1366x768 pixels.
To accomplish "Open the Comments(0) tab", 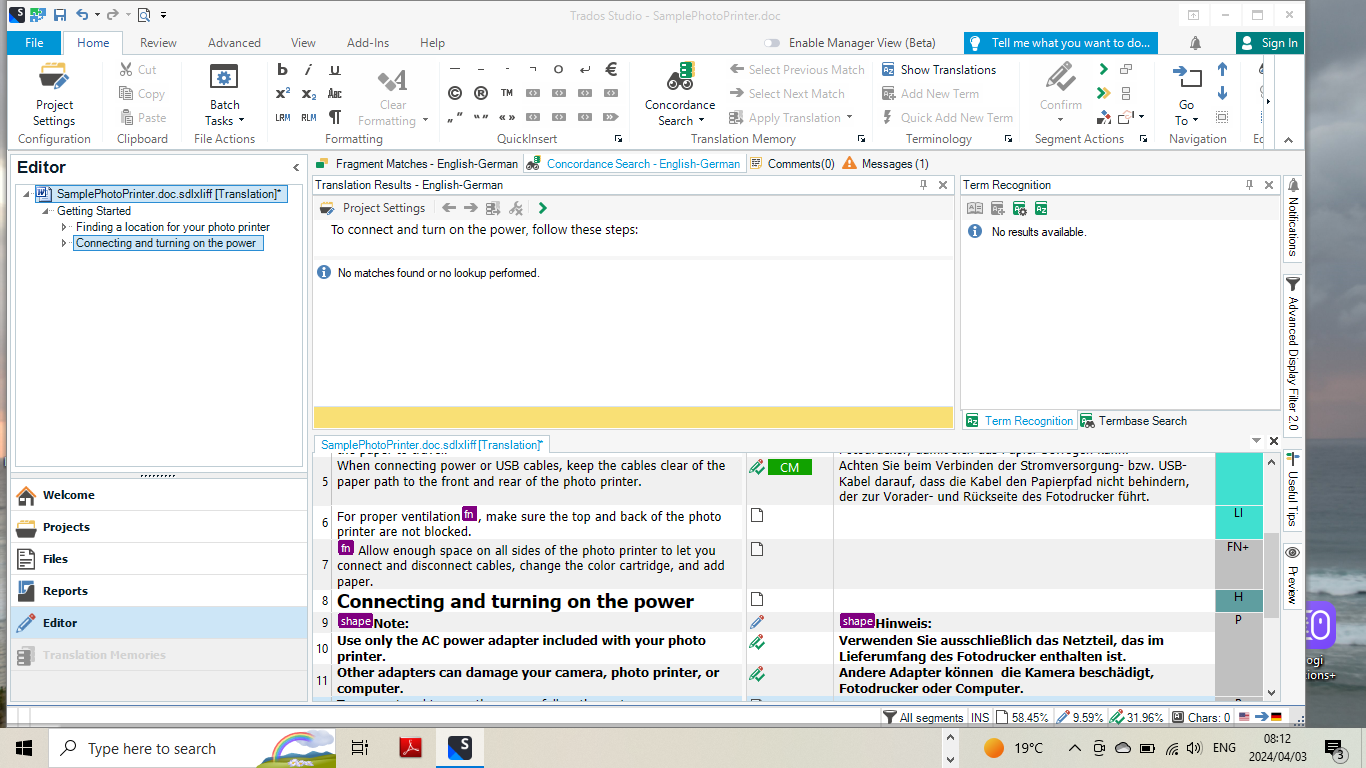I will tap(792, 163).
